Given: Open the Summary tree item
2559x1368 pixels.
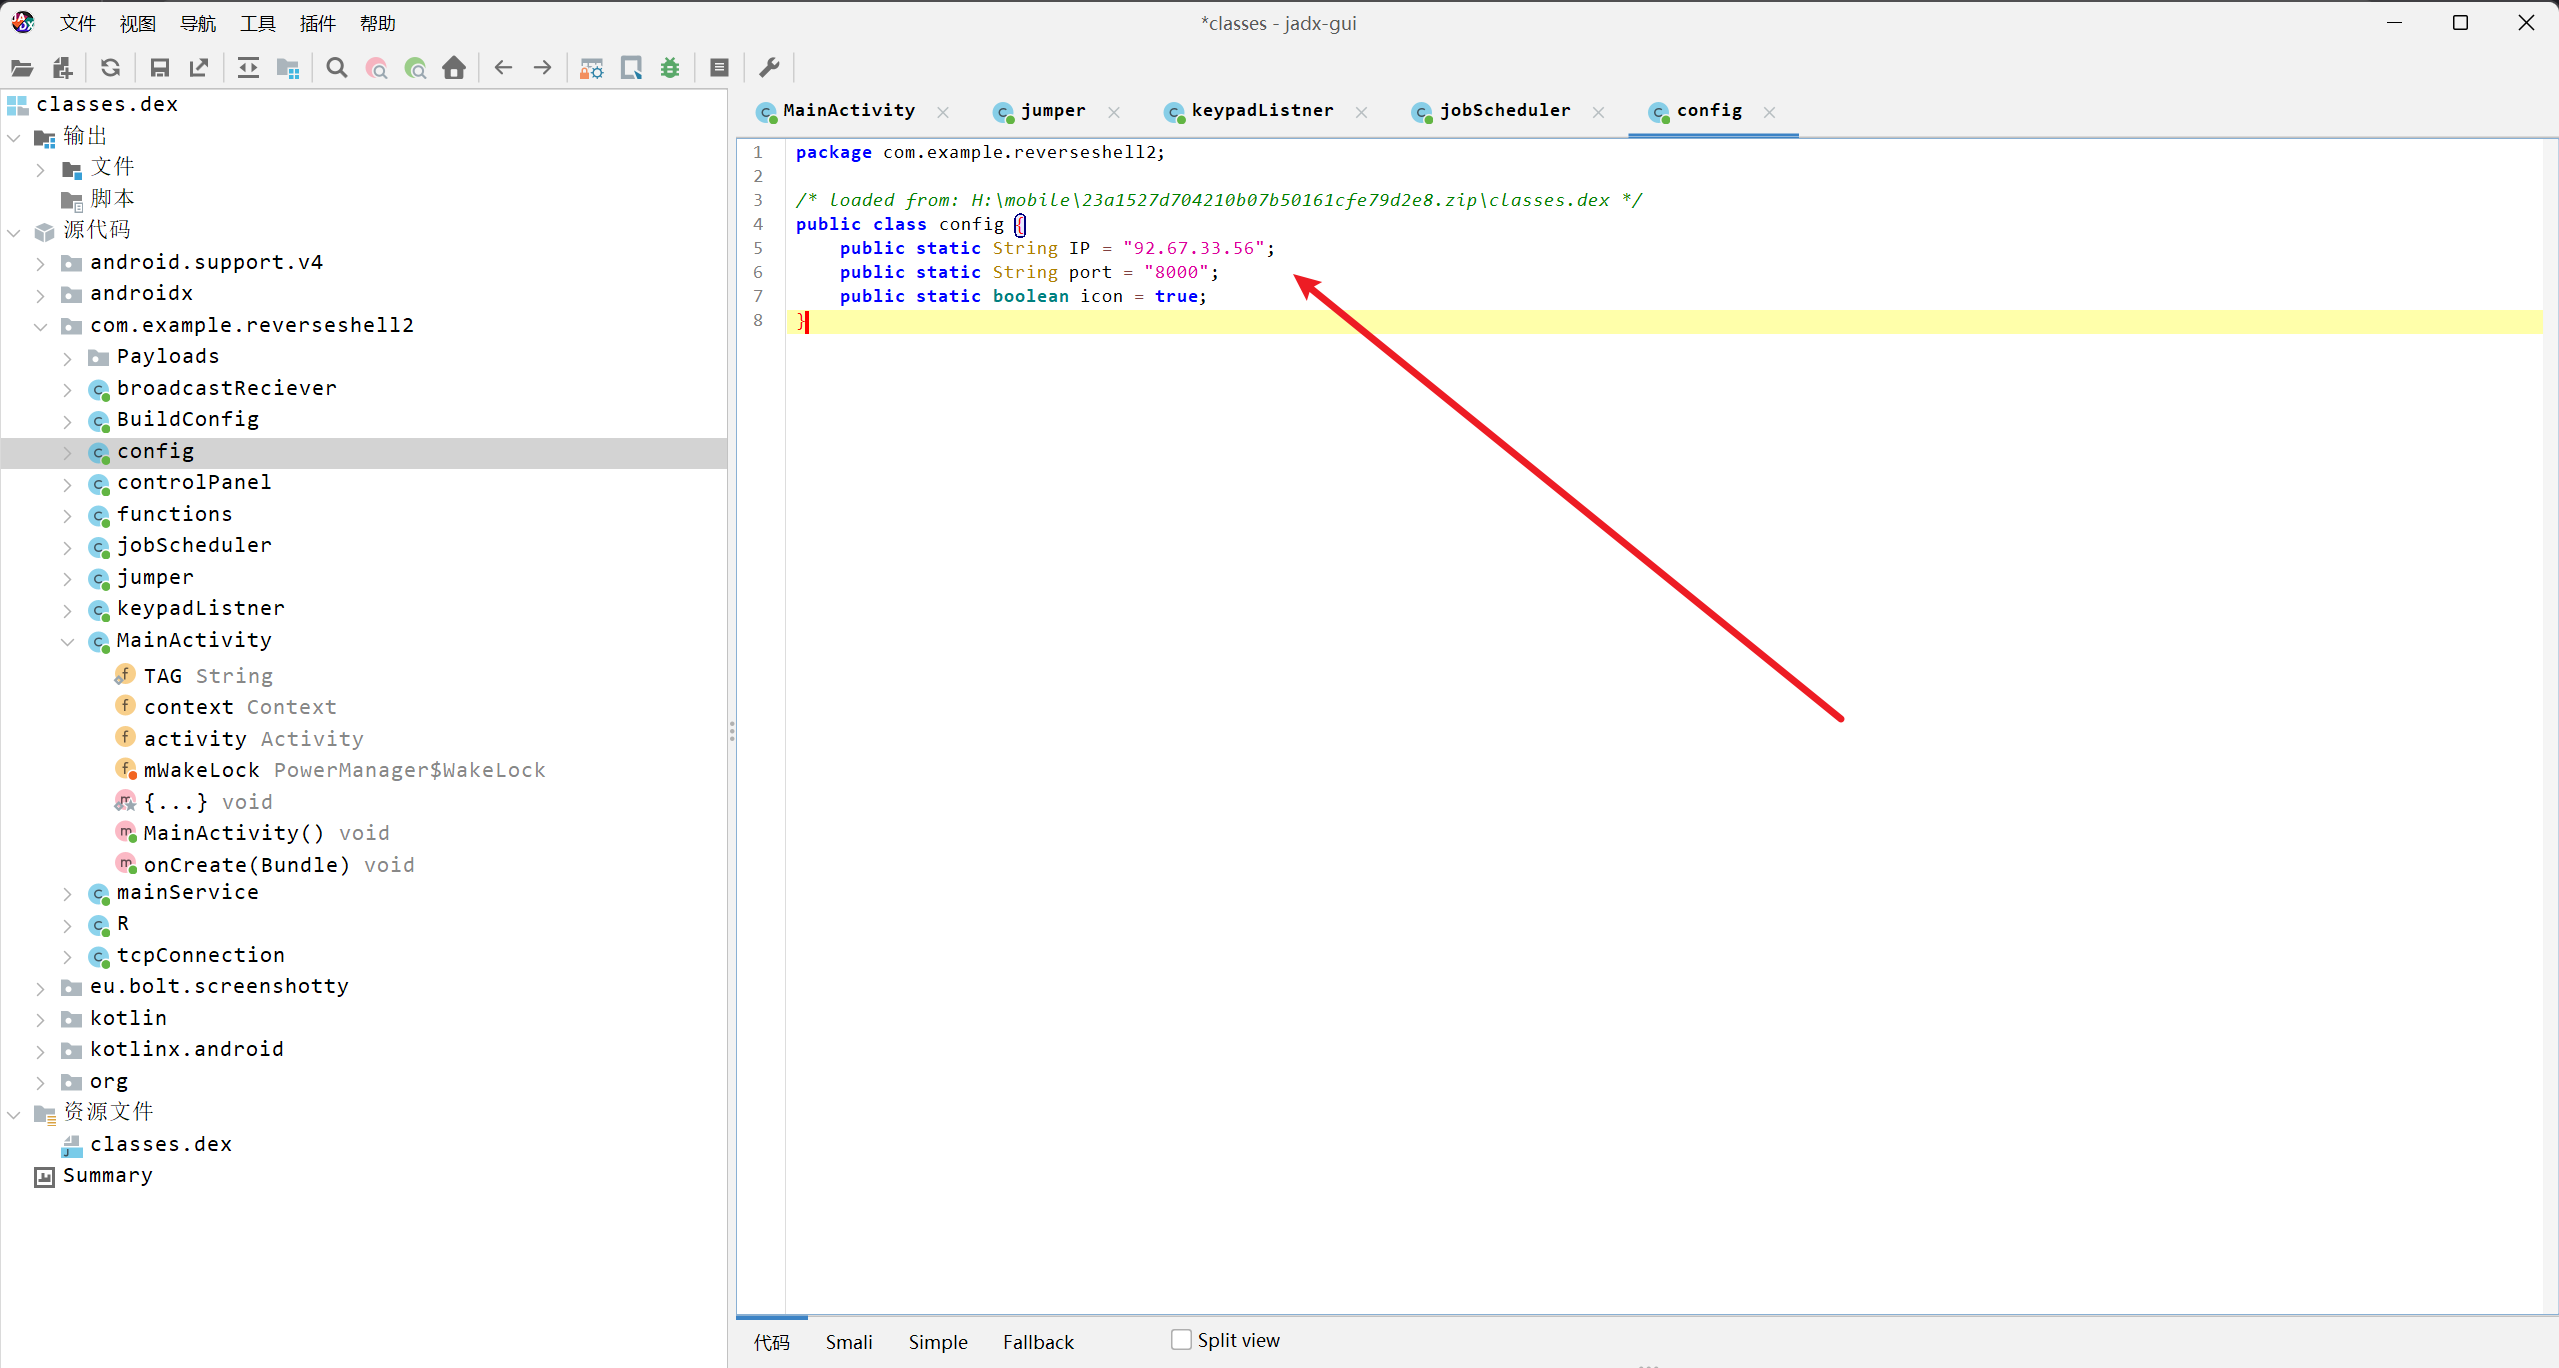Looking at the screenshot, I should point(107,1175).
